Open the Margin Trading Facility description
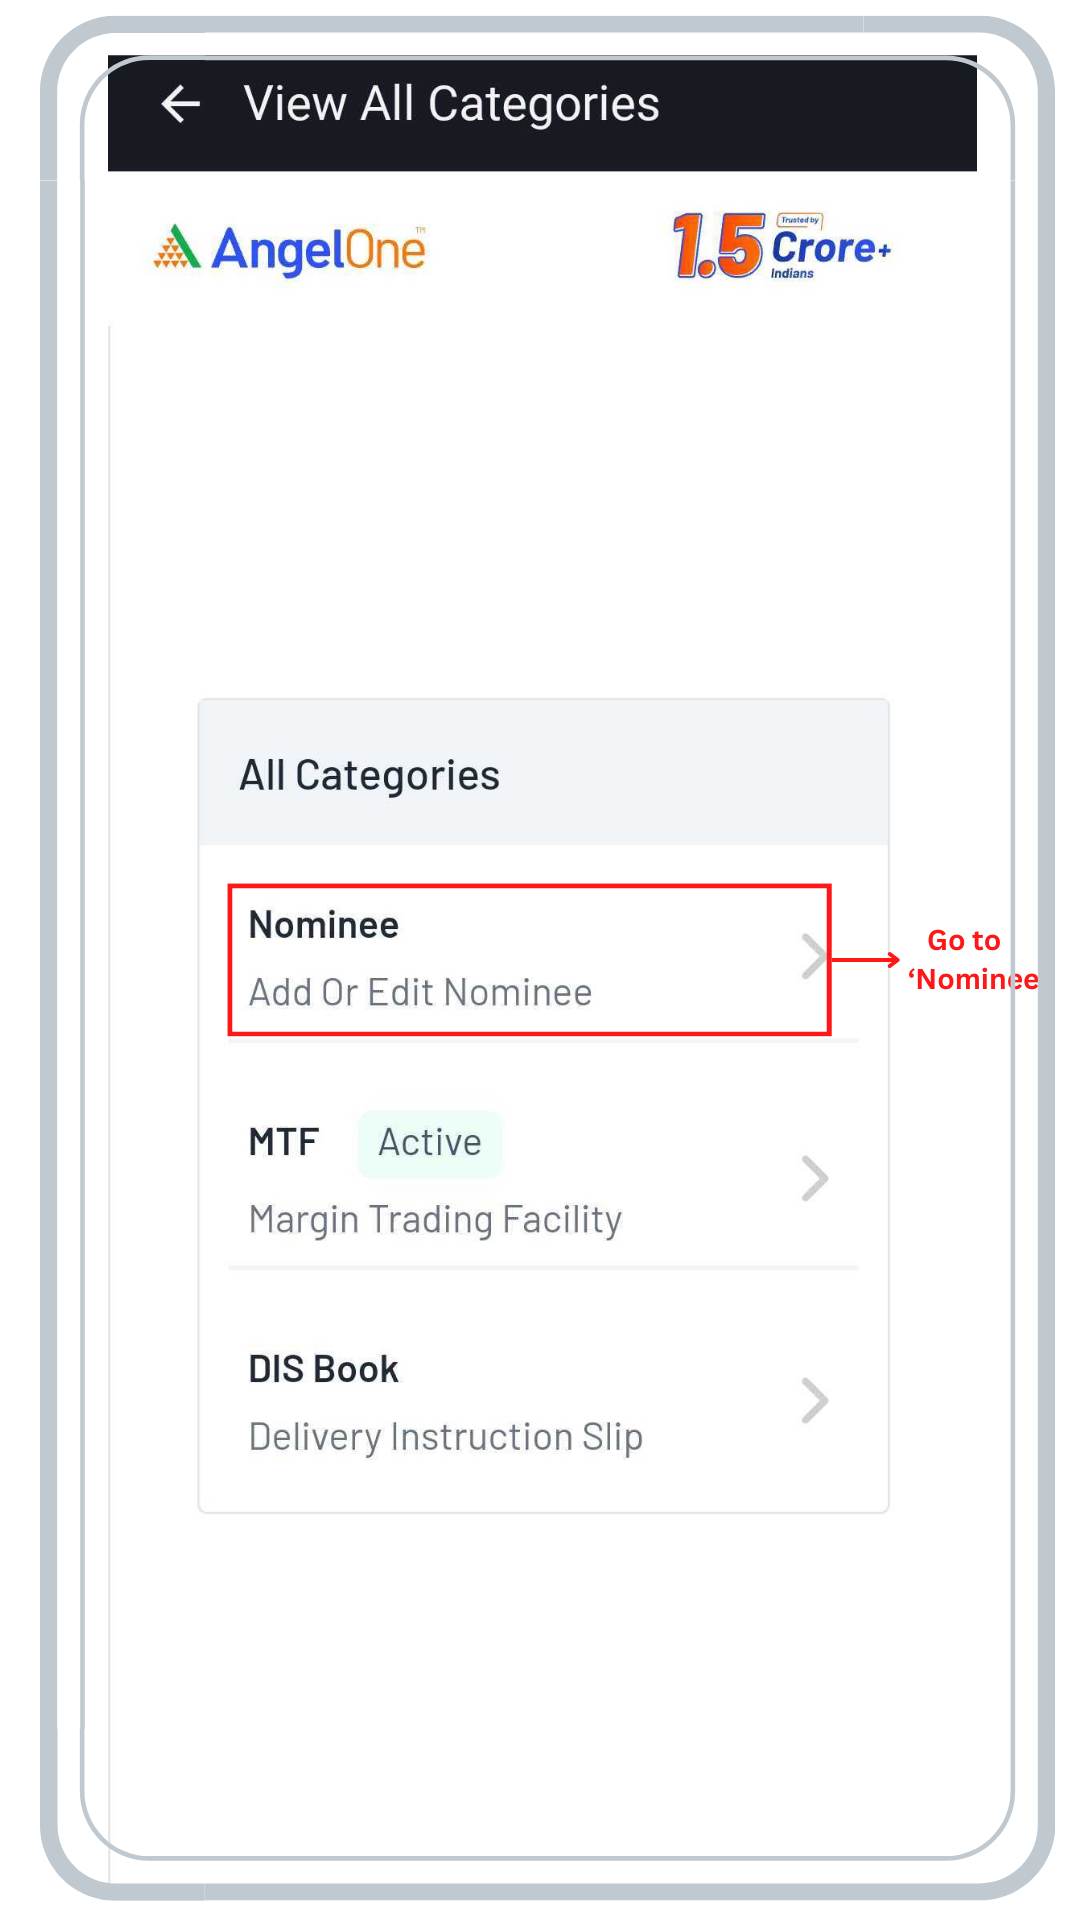Viewport: 1080px width, 1920px height. click(435, 1219)
